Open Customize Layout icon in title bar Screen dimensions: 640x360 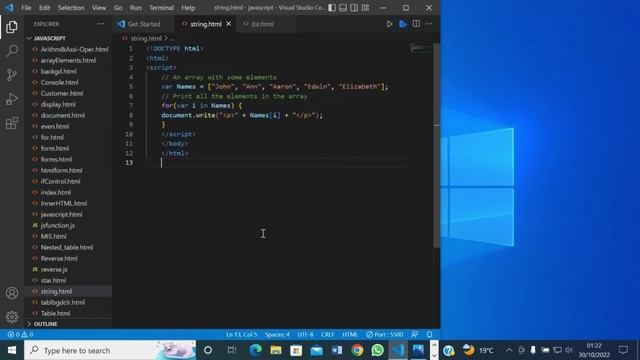tap(365, 8)
